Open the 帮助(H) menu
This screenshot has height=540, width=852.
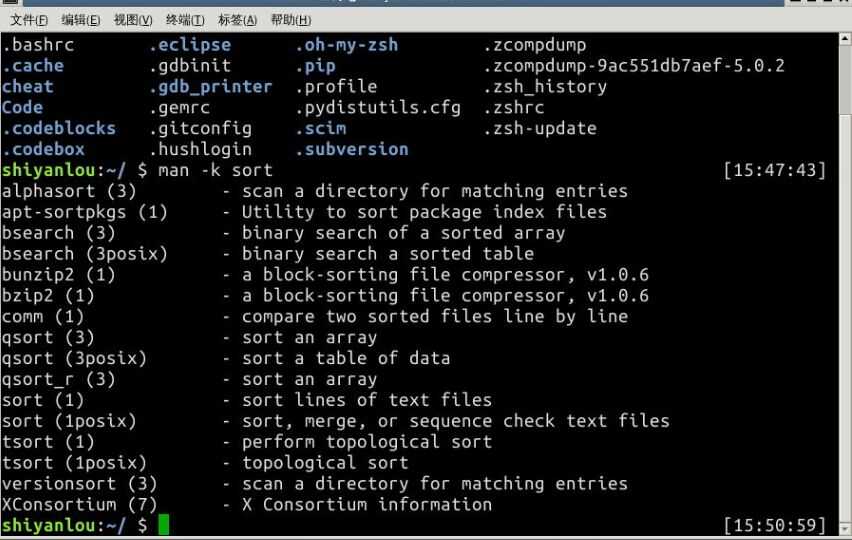click(x=291, y=20)
